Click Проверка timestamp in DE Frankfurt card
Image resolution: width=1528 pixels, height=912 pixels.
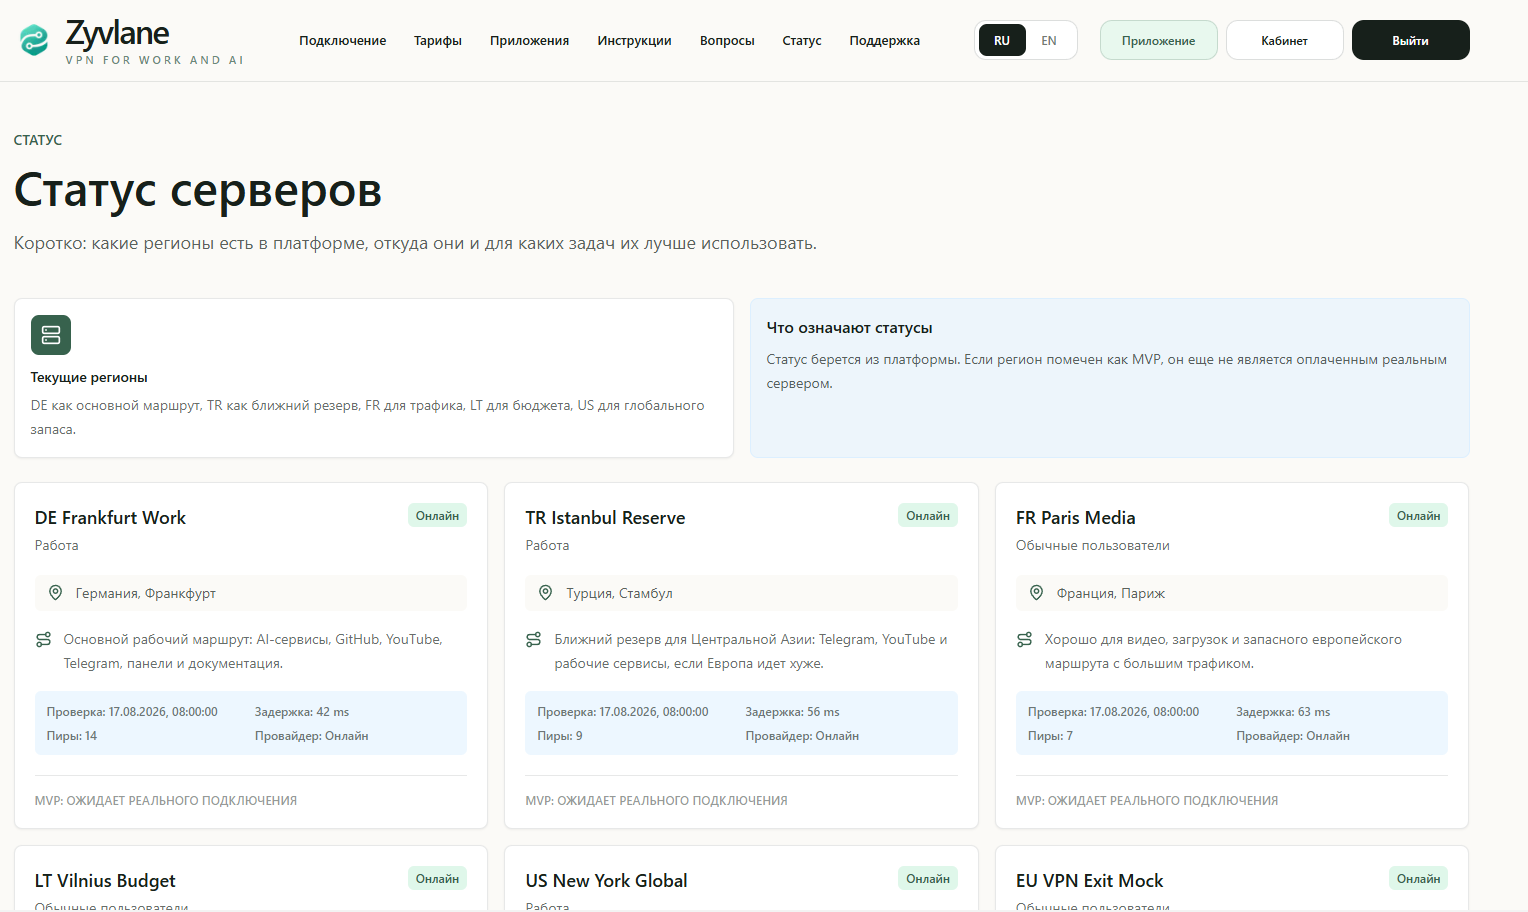pos(132,712)
